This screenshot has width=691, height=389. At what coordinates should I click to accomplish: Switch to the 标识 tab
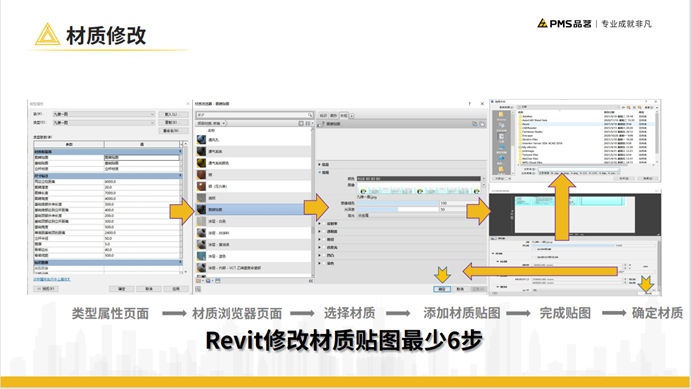point(323,115)
